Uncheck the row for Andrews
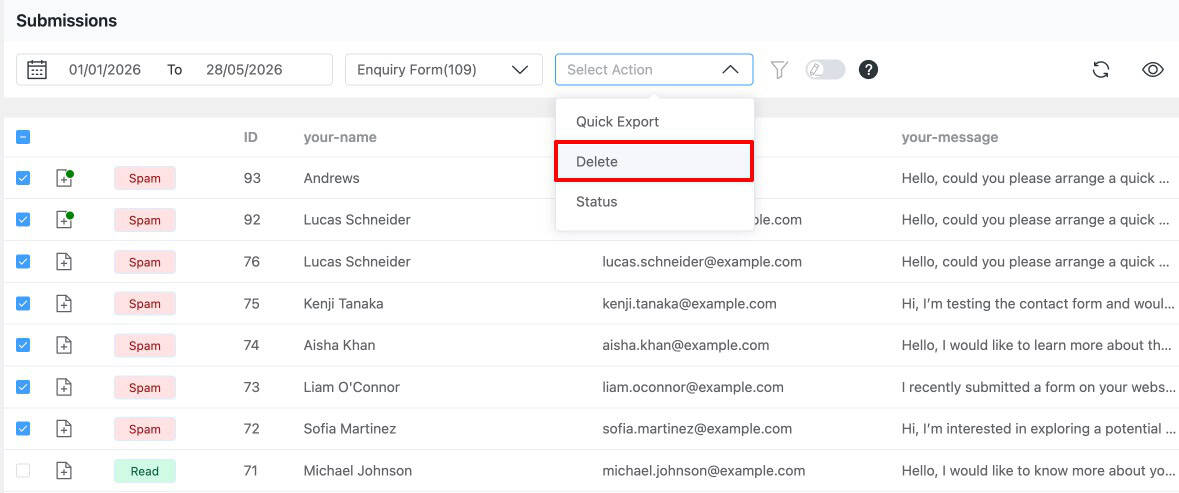The image size is (1179, 493). 23,178
